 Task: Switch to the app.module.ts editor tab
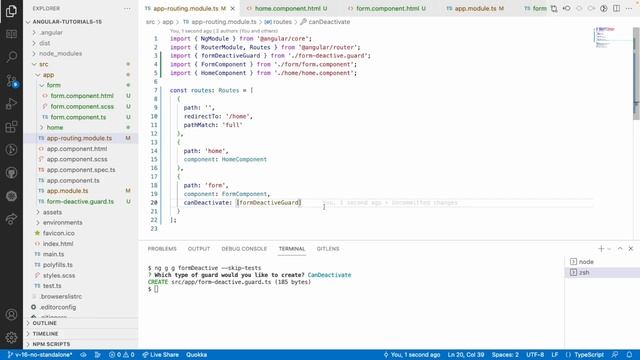click(x=475, y=9)
